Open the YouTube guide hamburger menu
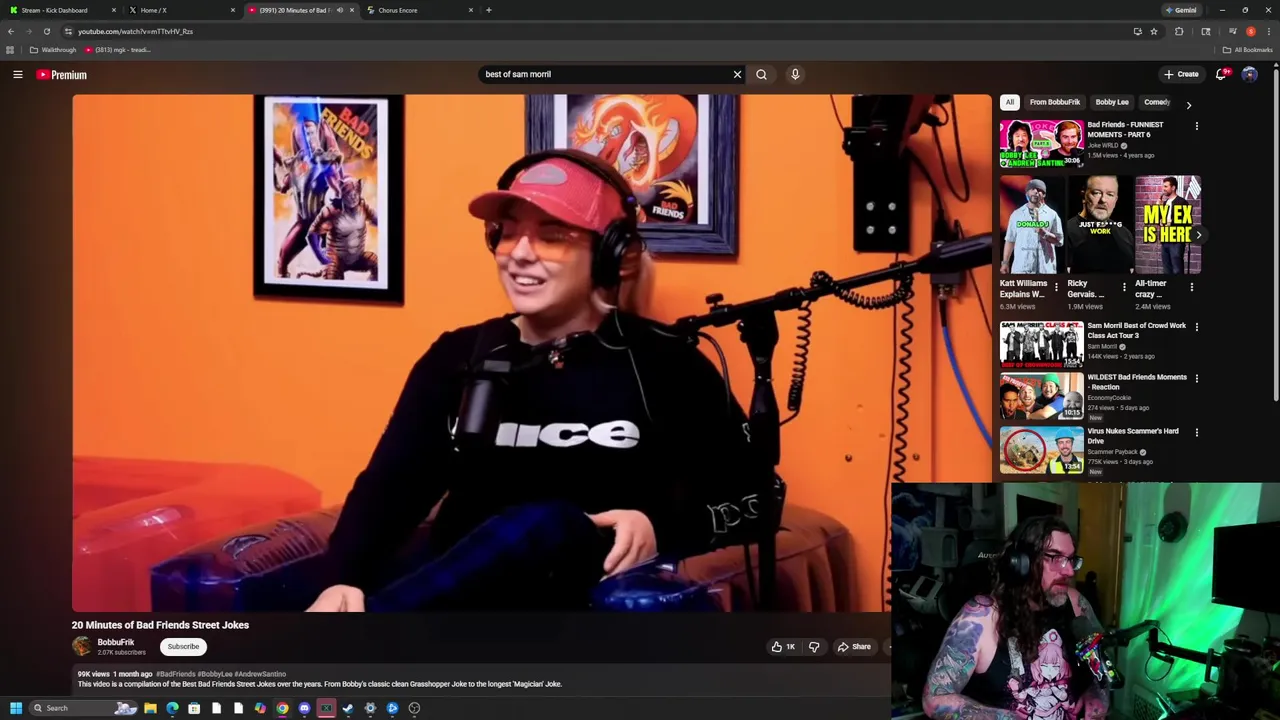The image size is (1280, 720). [x=17, y=75]
